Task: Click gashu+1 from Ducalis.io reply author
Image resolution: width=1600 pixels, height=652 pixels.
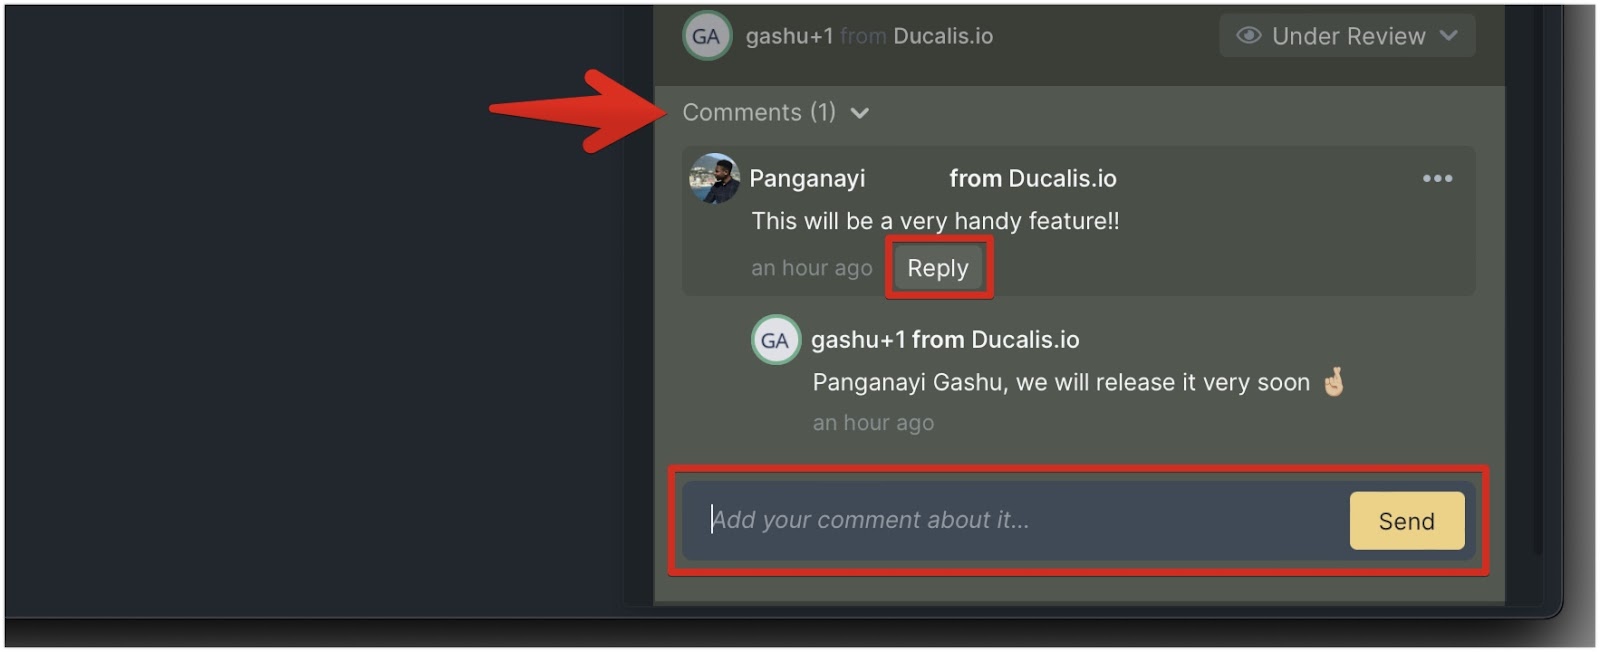Action: 945,340
